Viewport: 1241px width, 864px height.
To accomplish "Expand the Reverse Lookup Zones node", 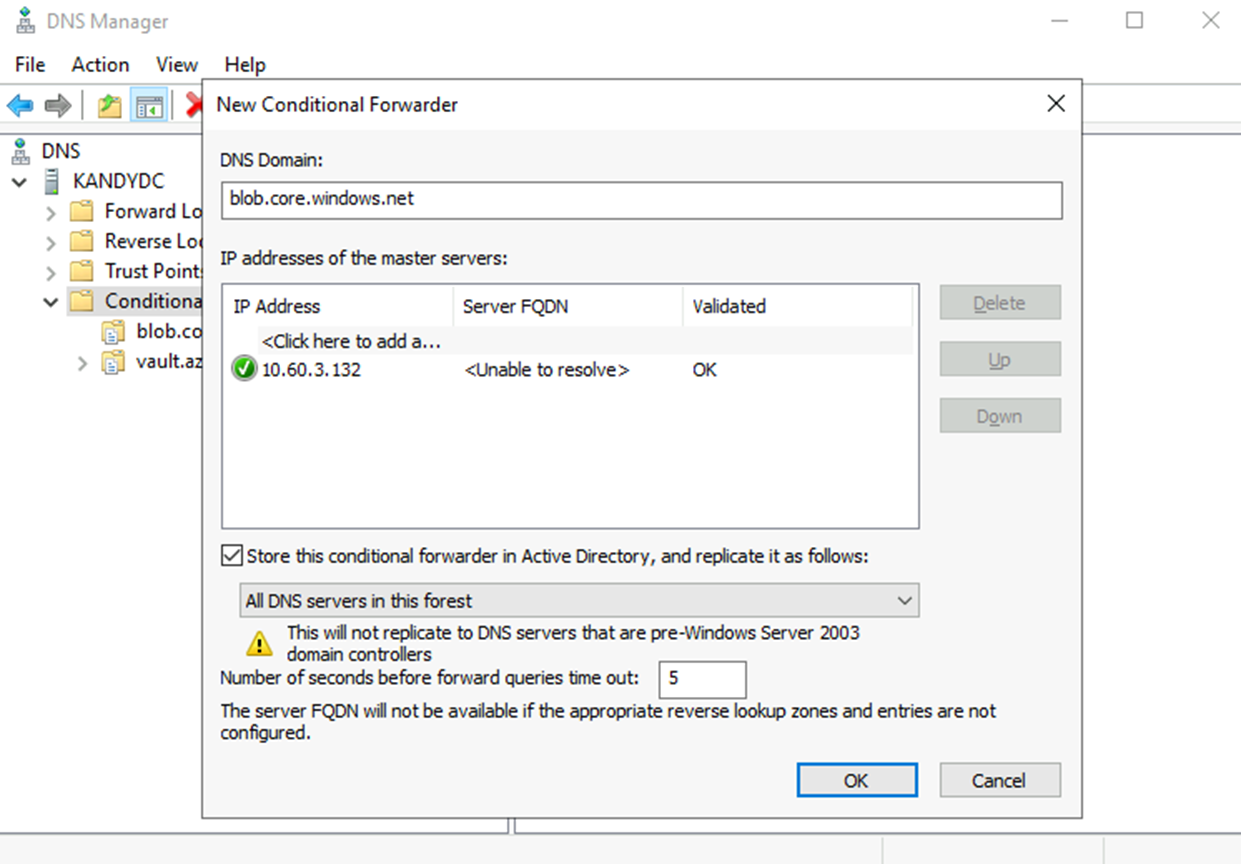I will tap(51, 242).
